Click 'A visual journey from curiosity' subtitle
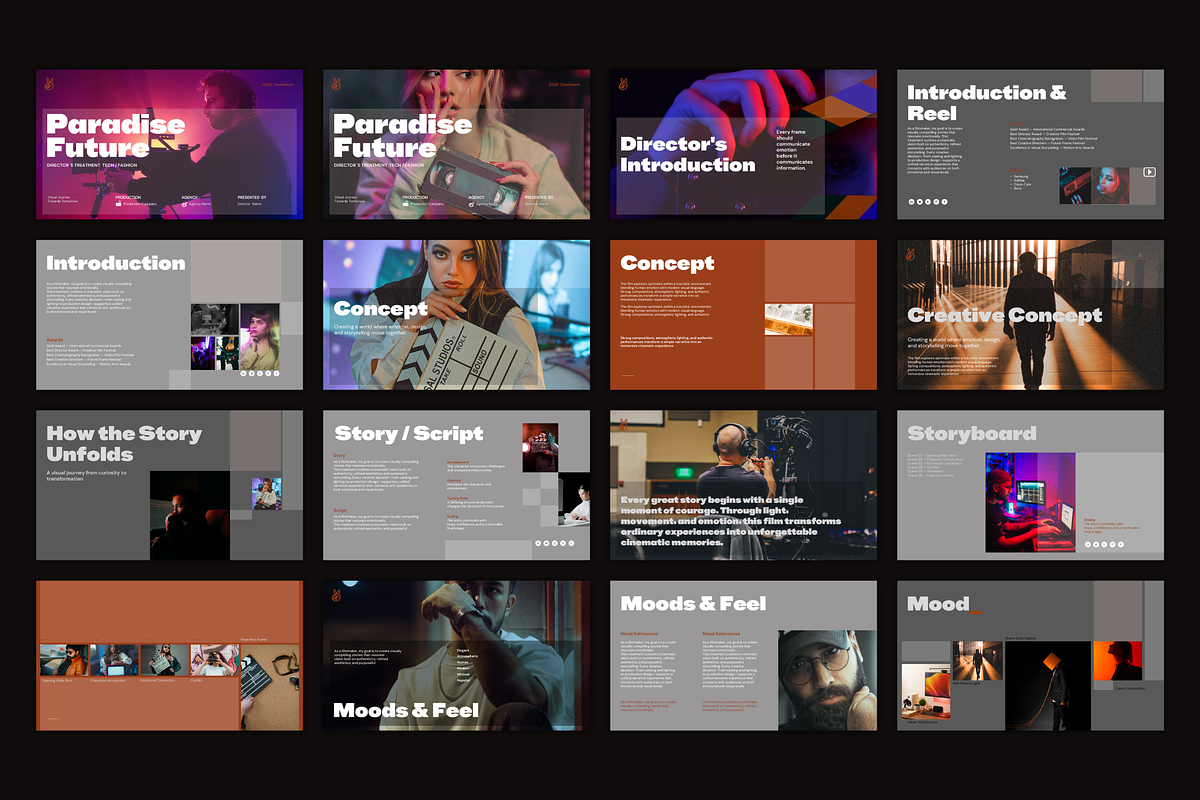Screen dimensions: 1200x800 (87, 475)
